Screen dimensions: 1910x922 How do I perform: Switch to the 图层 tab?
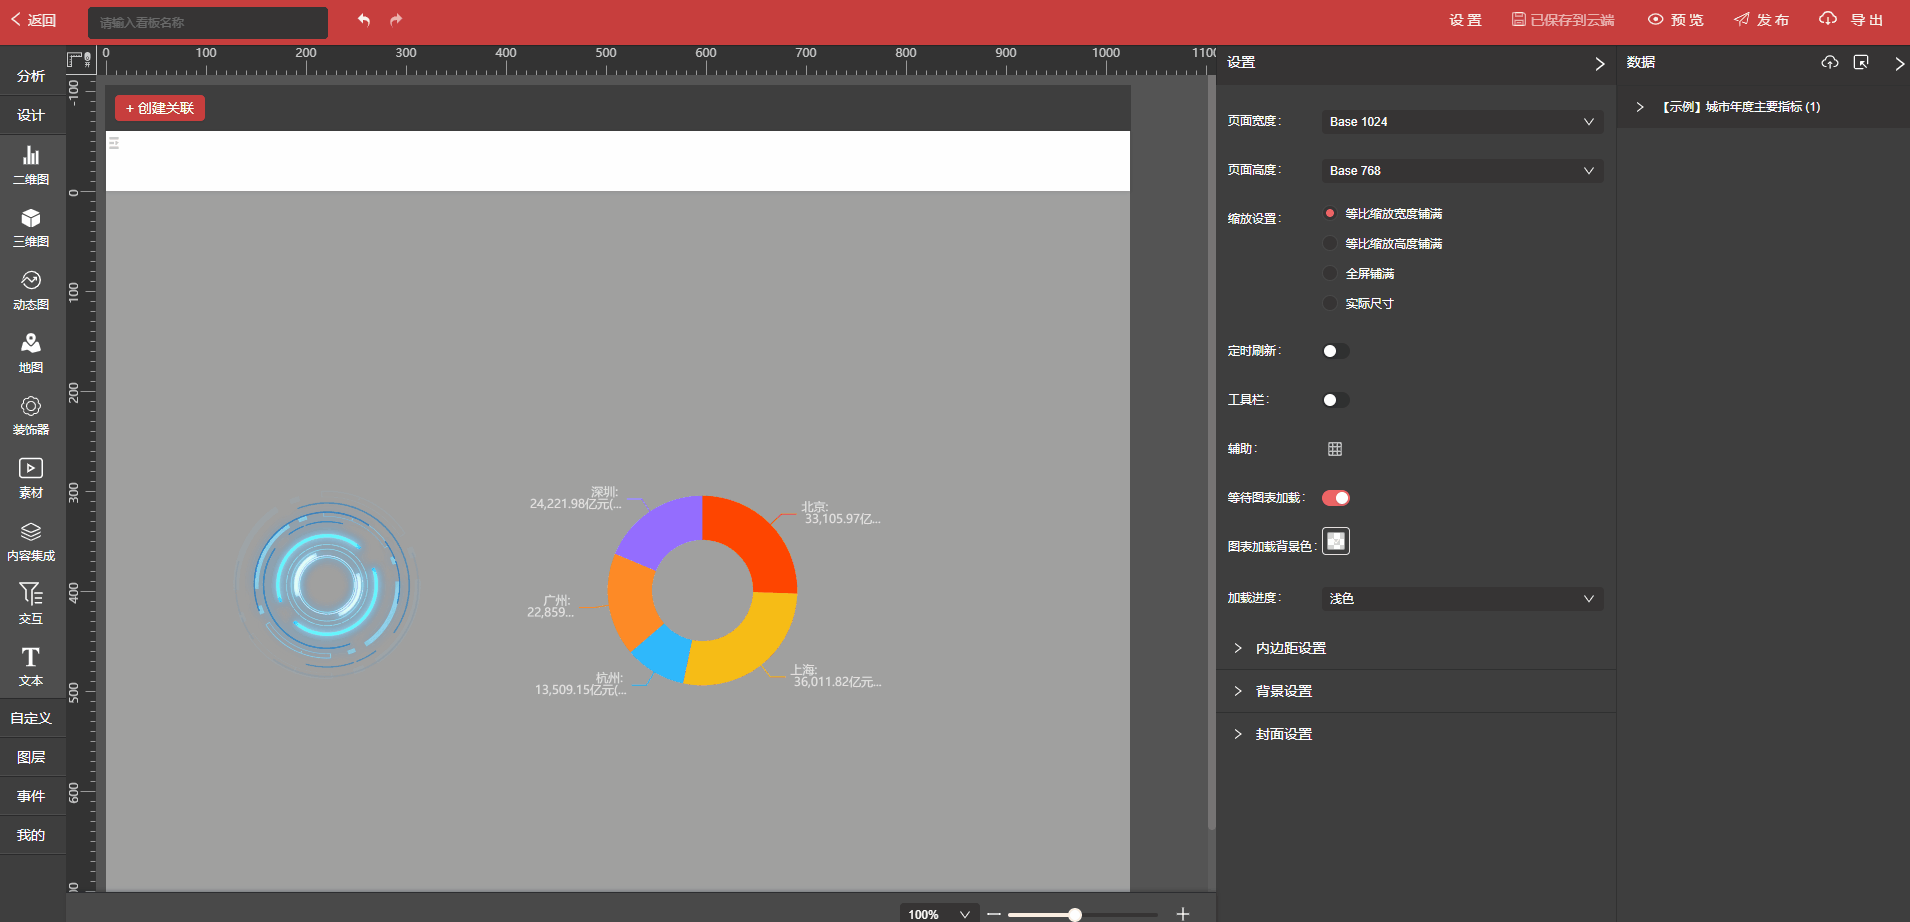point(31,757)
